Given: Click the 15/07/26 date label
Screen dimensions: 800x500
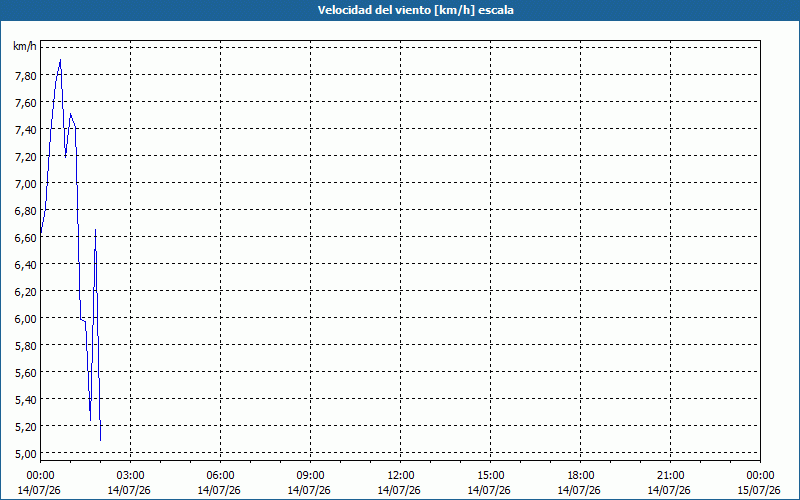Looking at the screenshot, I should tap(759, 490).
